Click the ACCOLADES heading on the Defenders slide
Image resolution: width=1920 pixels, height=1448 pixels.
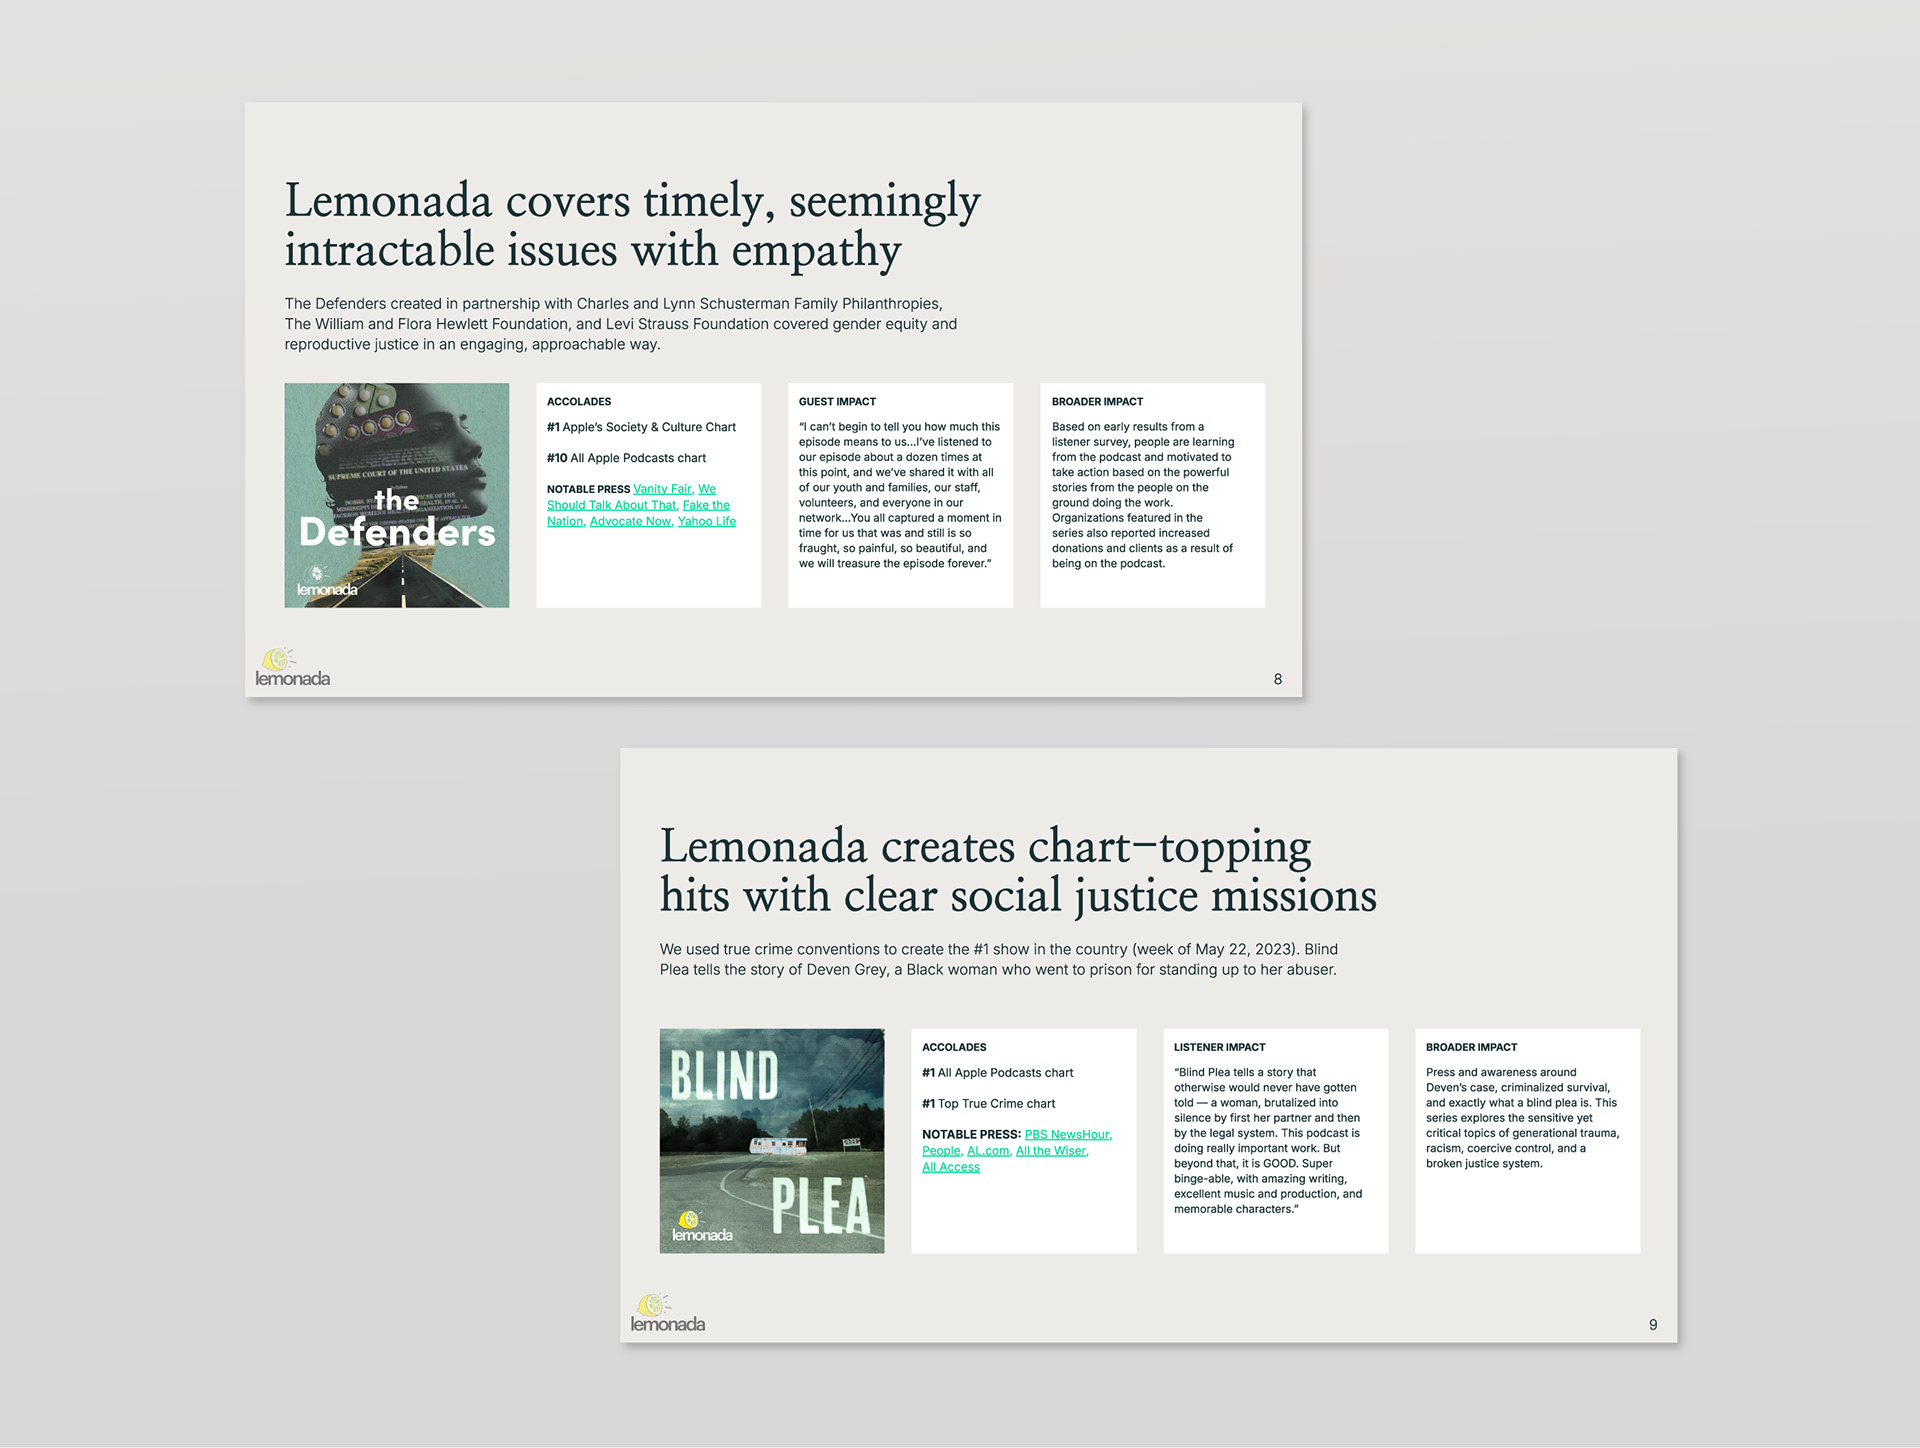coord(579,401)
